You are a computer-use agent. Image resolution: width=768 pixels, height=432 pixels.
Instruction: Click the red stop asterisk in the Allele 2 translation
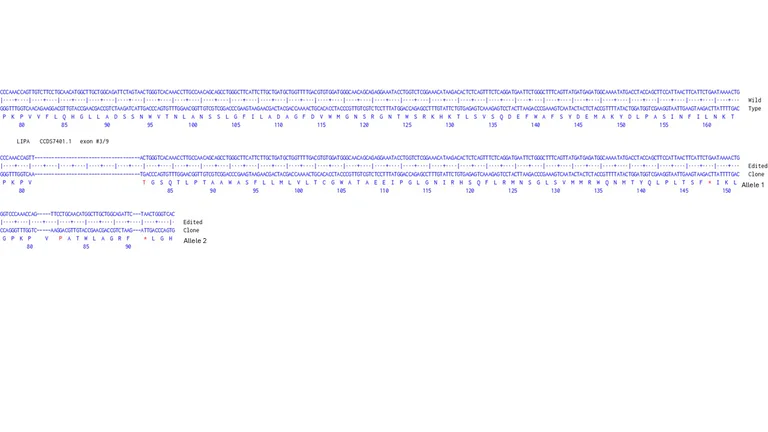145,239
